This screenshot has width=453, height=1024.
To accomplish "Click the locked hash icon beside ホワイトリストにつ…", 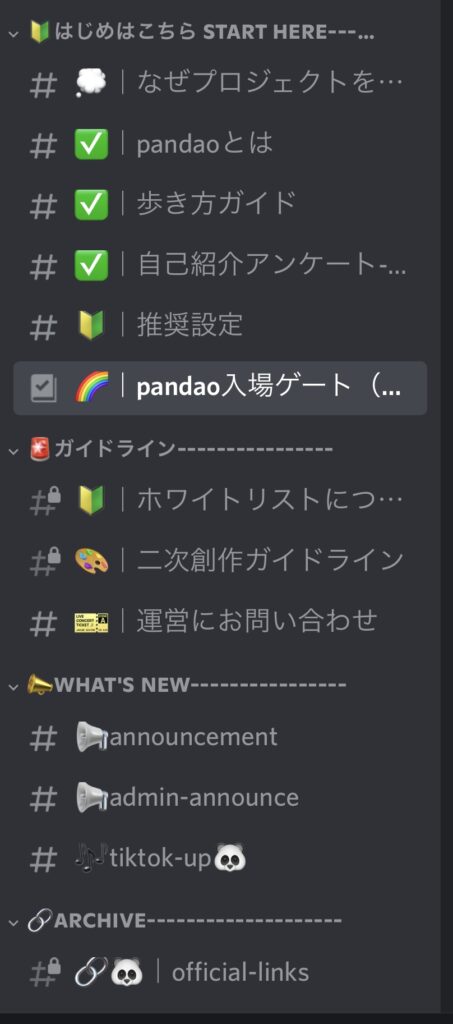I will point(45,500).
